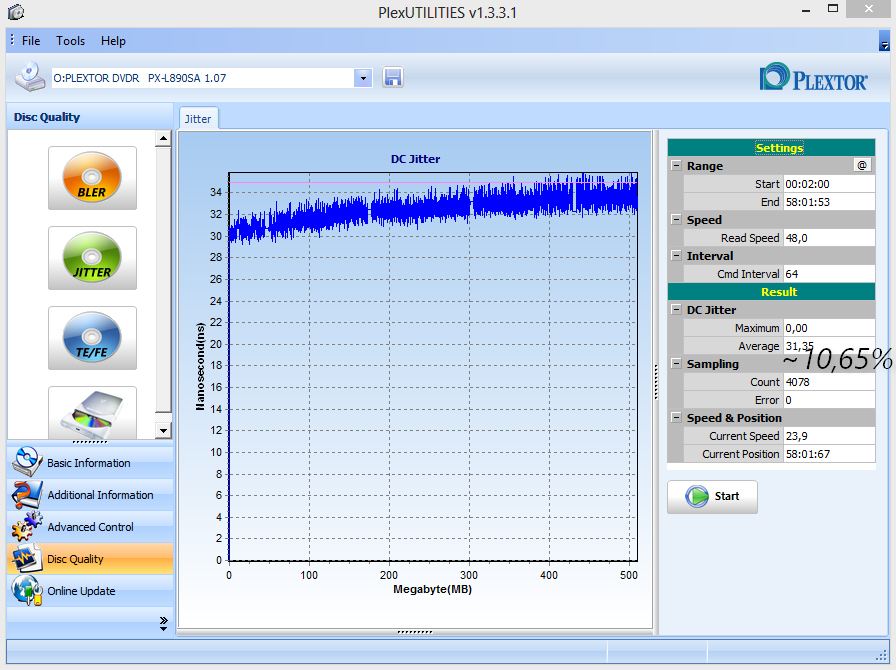896x670 pixels.
Task: Open the drive selection dropdown
Action: [x=363, y=78]
